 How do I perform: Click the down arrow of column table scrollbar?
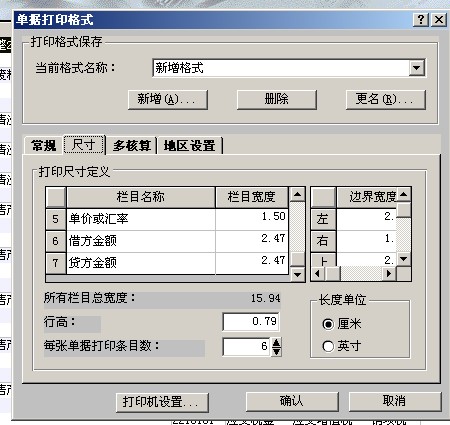pyautogui.click(x=297, y=275)
